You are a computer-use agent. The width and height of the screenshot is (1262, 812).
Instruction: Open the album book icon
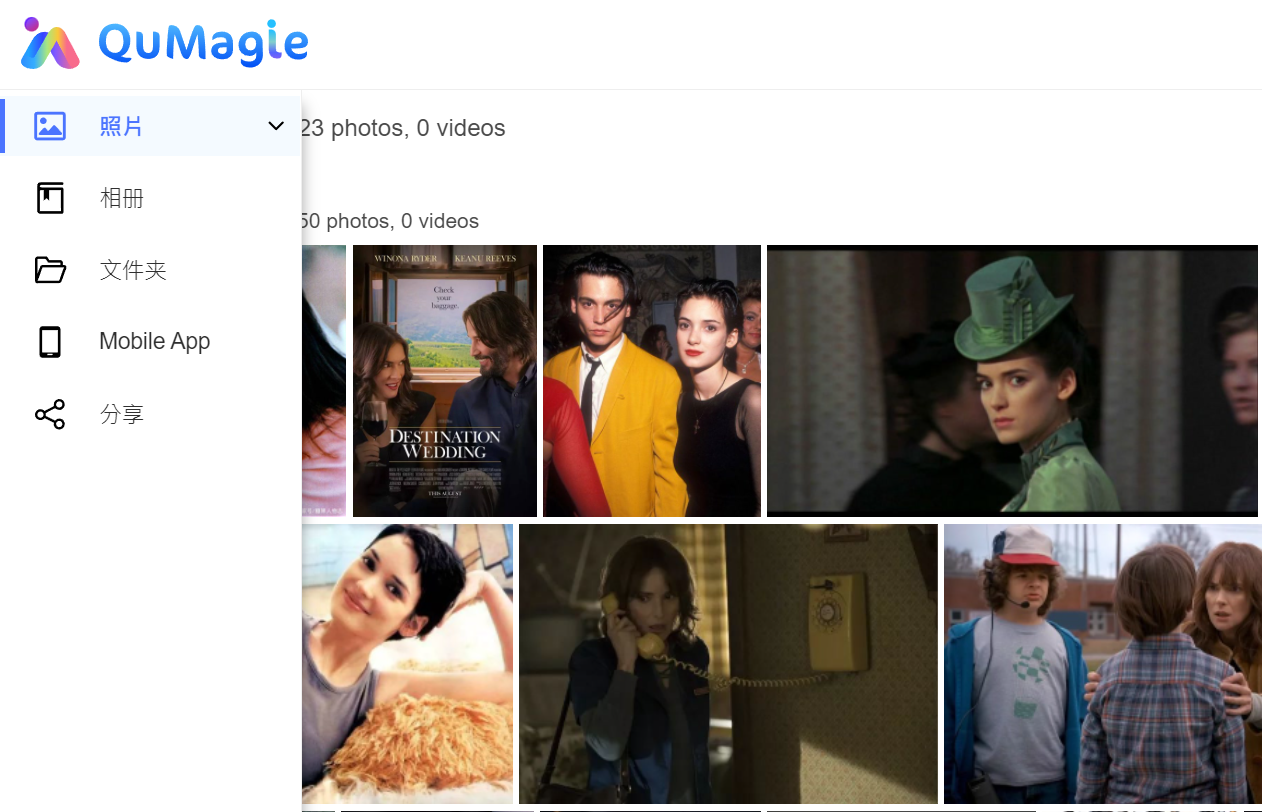tap(50, 198)
